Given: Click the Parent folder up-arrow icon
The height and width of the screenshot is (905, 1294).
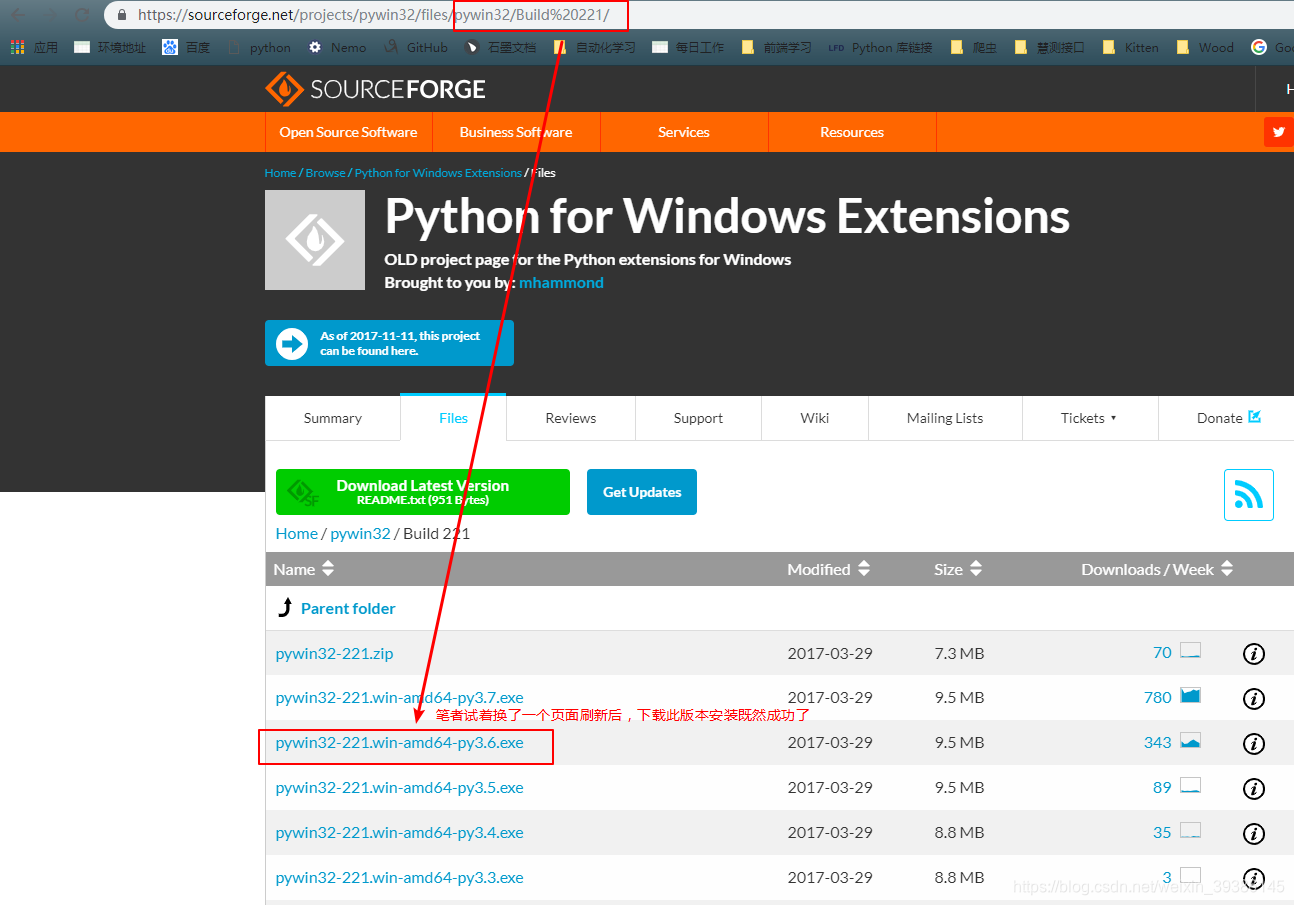Looking at the screenshot, I should [x=285, y=608].
